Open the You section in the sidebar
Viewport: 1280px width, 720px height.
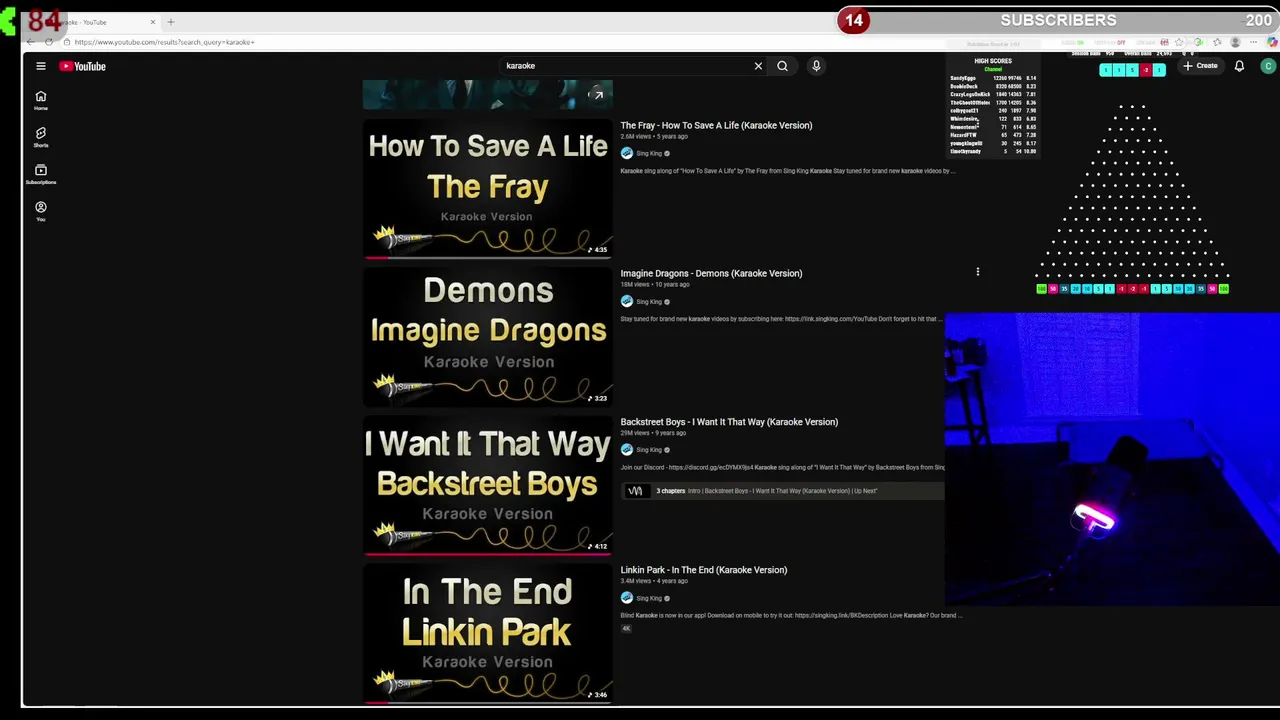click(41, 211)
